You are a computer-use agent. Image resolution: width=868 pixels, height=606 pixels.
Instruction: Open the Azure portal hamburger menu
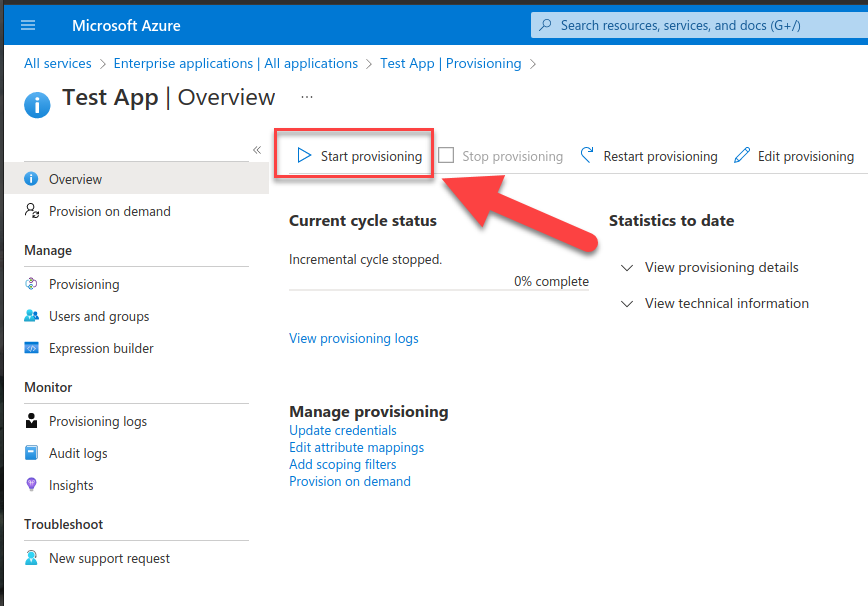28,25
